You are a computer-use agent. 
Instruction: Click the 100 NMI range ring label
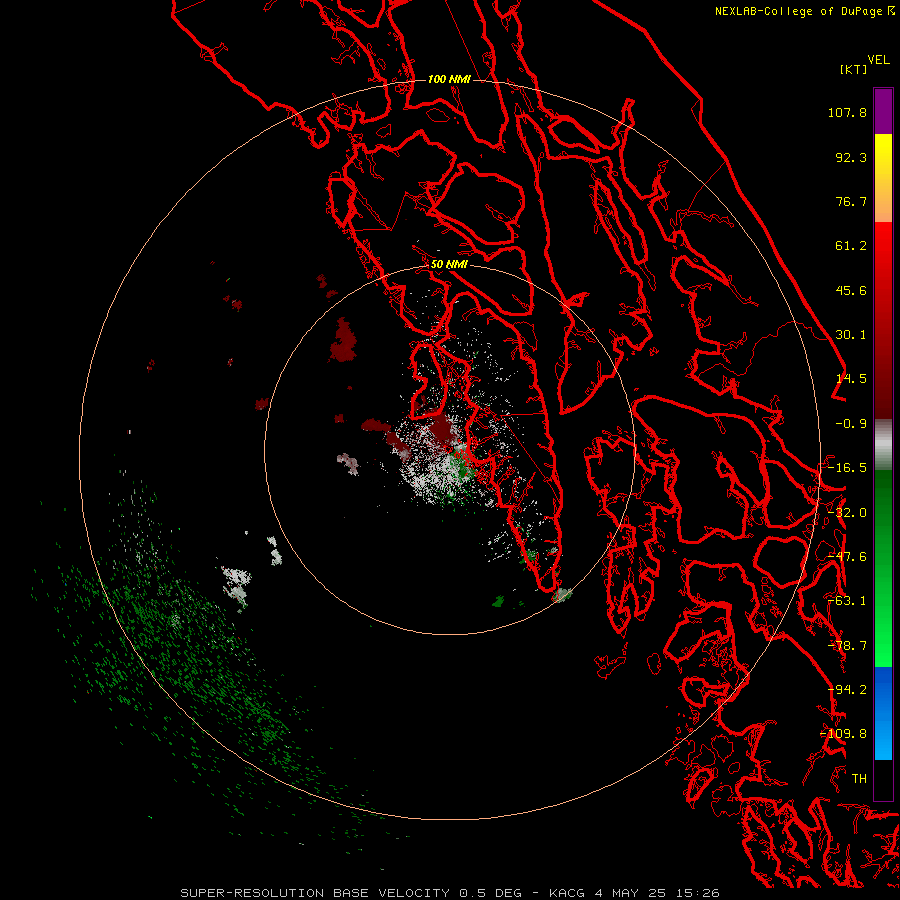pos(449,79)
